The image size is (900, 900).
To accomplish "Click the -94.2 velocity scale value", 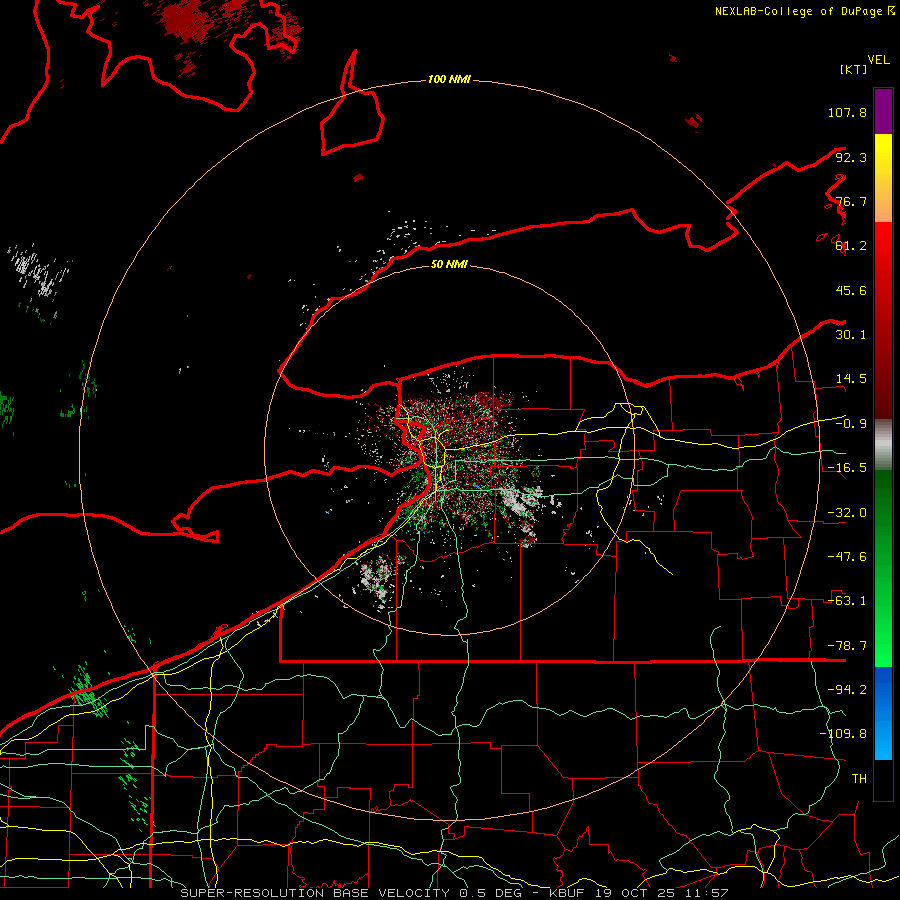I will point(847,690).
